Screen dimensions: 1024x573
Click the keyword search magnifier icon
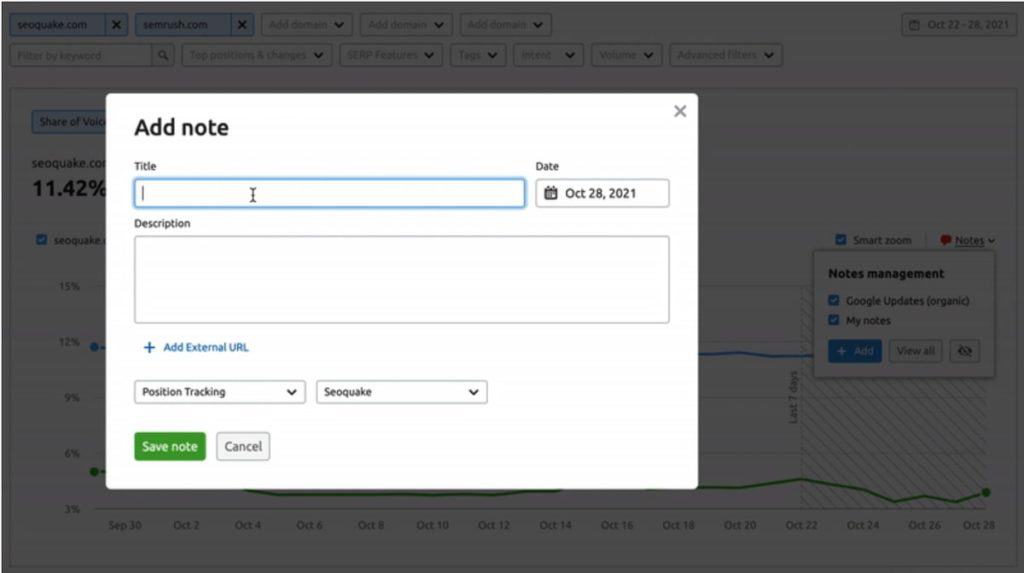click(x=163, y=56)
